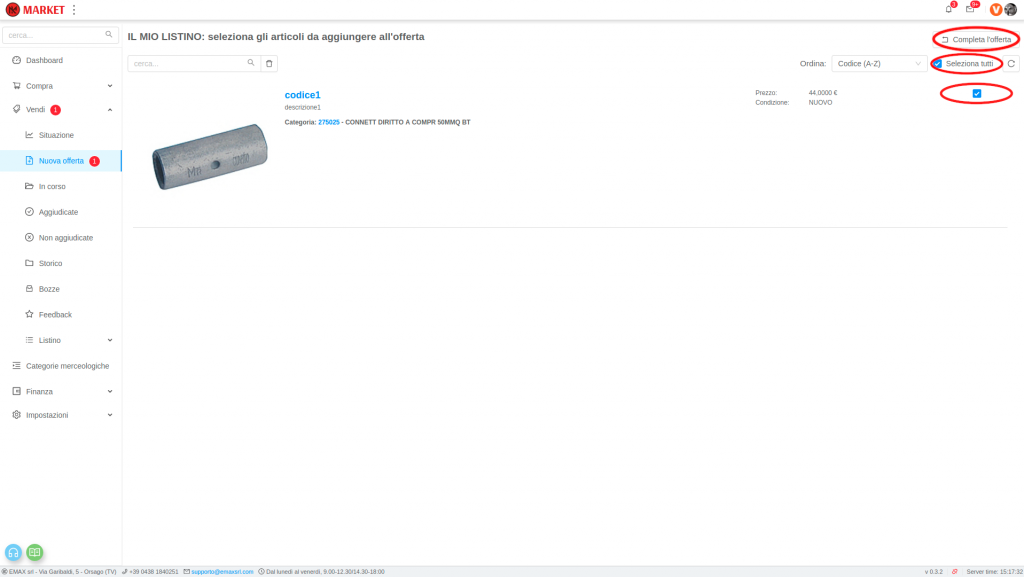1024x577 pixels.
Task: Go to Aggiudicate in the sidebar
Action: (x=58, y=212)
